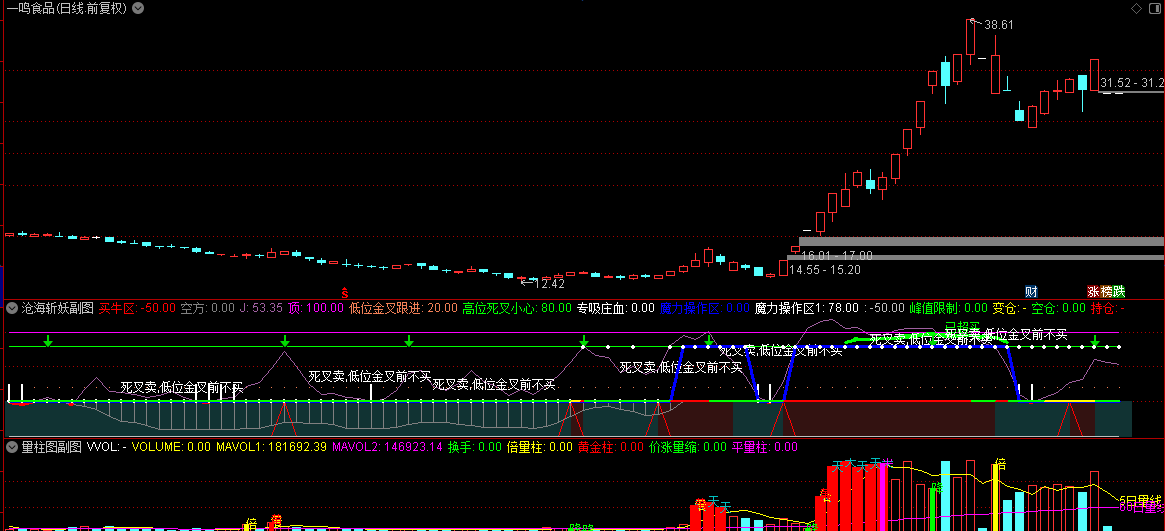Click the 高位死叉小心: 80.00 value
This screenshot has height=531, width=1165.
517,307
